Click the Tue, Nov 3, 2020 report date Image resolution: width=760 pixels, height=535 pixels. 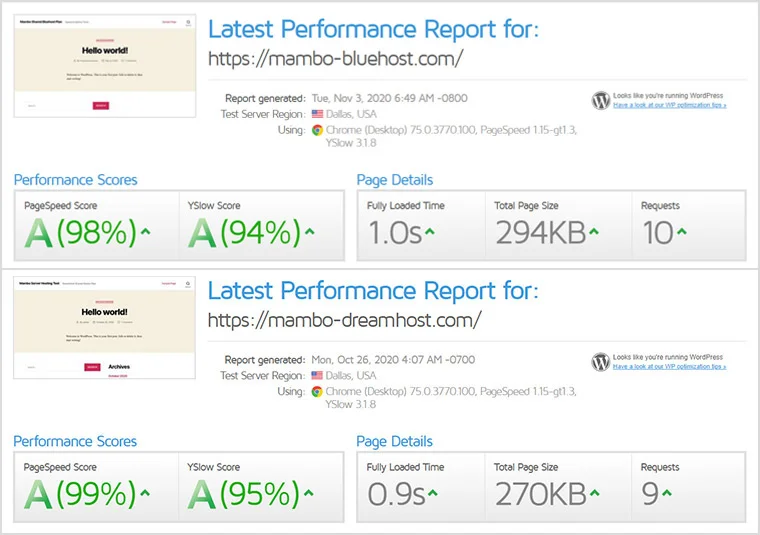[389, 98]
